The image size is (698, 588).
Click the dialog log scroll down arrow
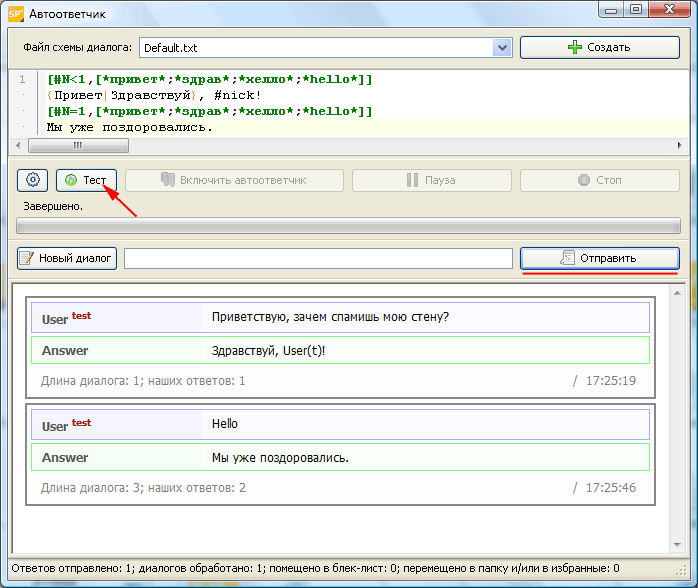tap(677, 545)
